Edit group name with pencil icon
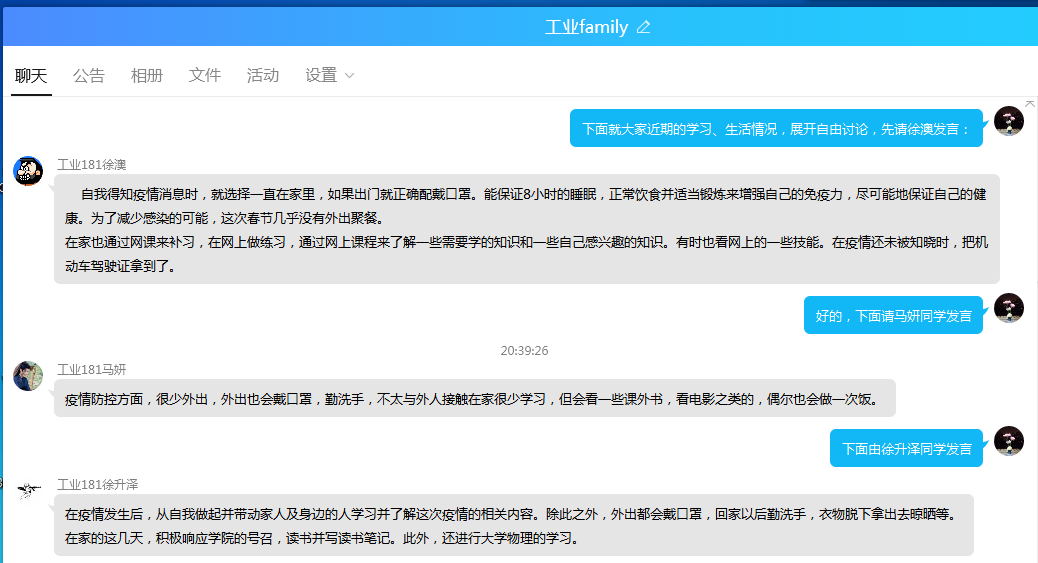Screen dimensions: 1038x563 click(643, 27)
